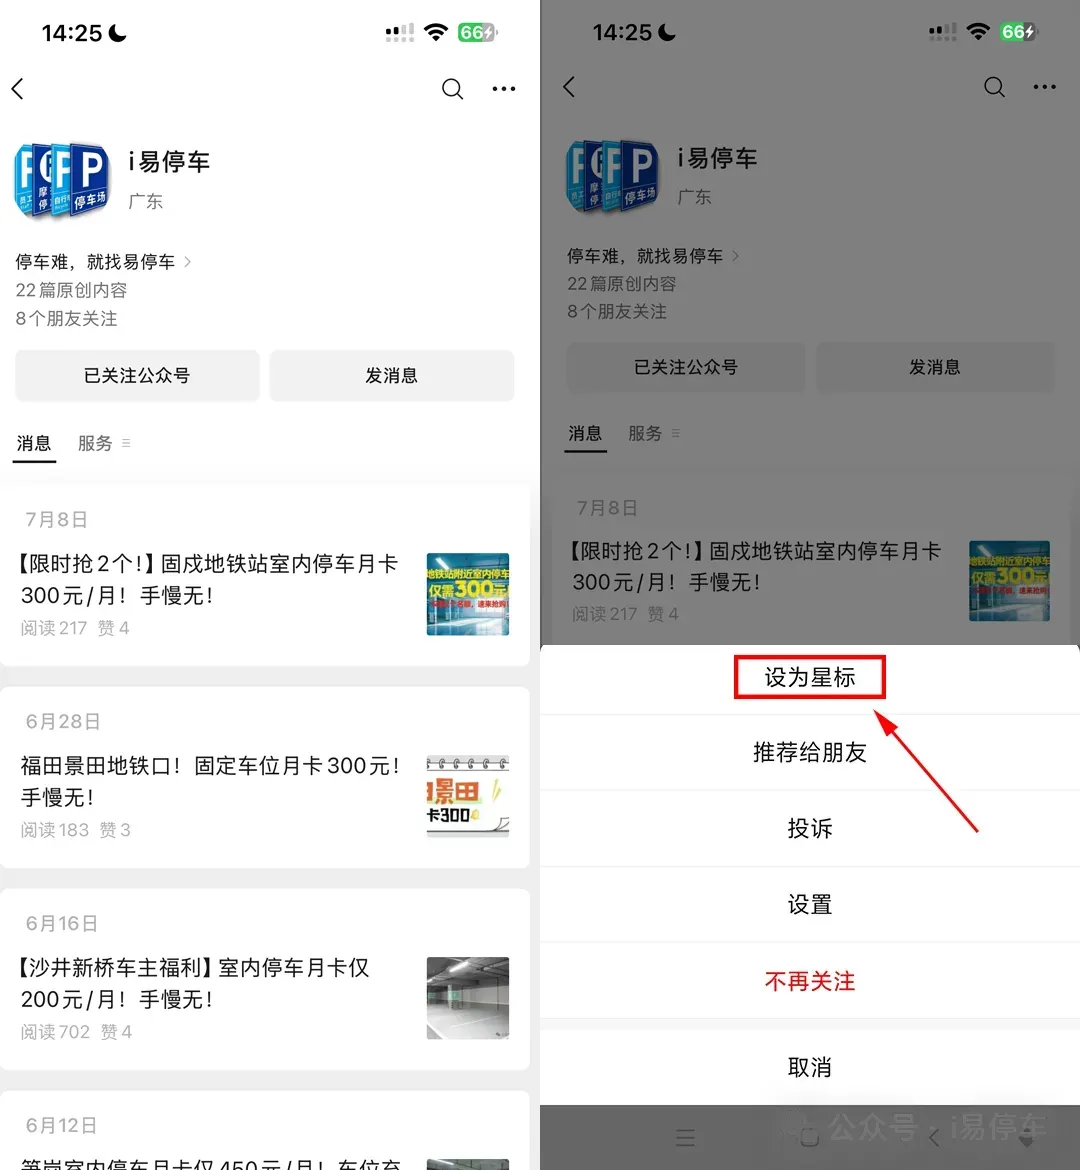Tap the i易停车 avatar in left screen

pyautogui.click(x=62, y=180)
